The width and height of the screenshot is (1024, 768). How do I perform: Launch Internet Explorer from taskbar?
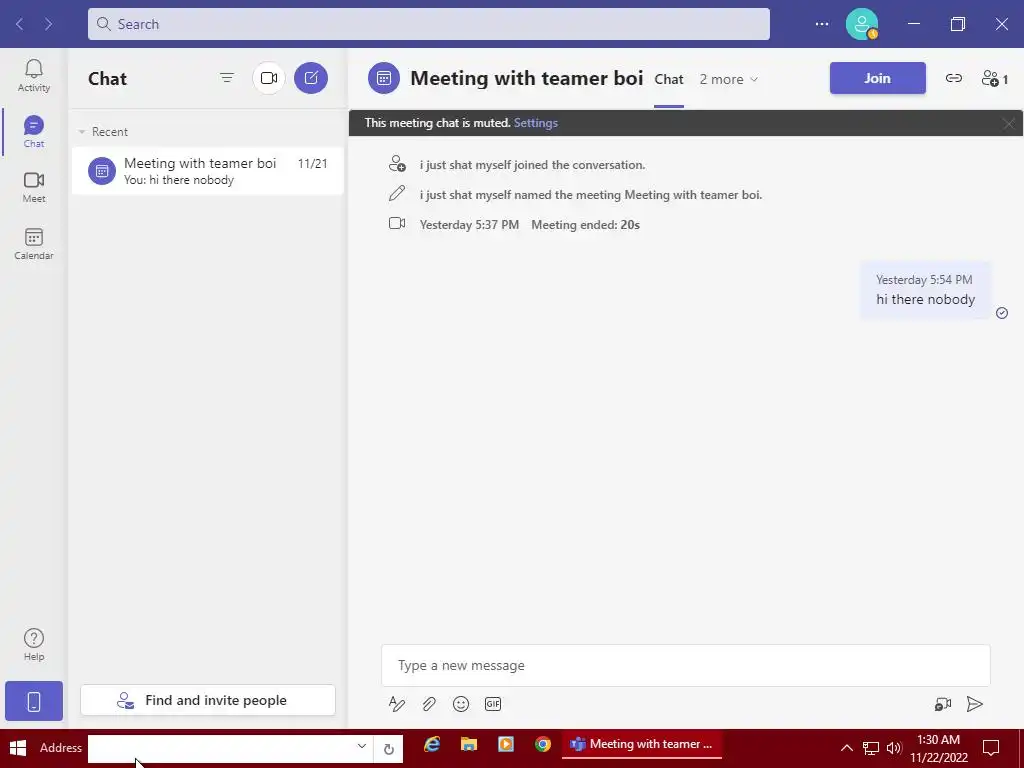point(432,744)
